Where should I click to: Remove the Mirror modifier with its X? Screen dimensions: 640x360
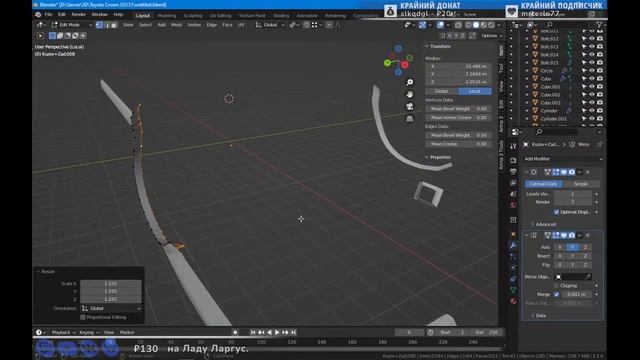(x=588, y=236)
